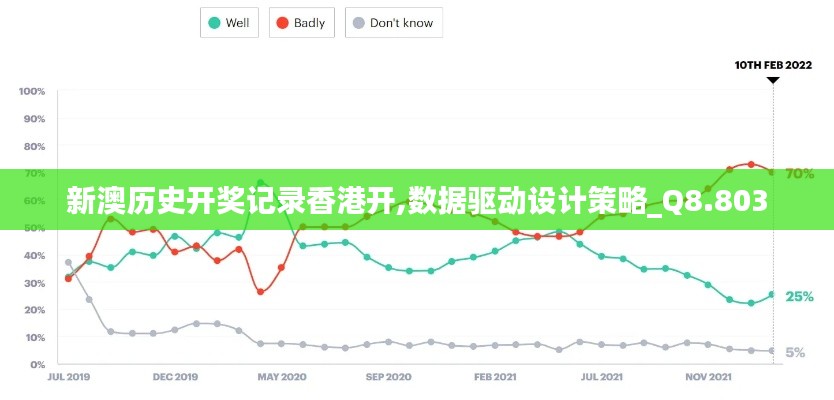Click the JUL 2019 x-axis label
Image resolution: width=834 pixels, height=400 pixels.
click(x=67, y=378)
